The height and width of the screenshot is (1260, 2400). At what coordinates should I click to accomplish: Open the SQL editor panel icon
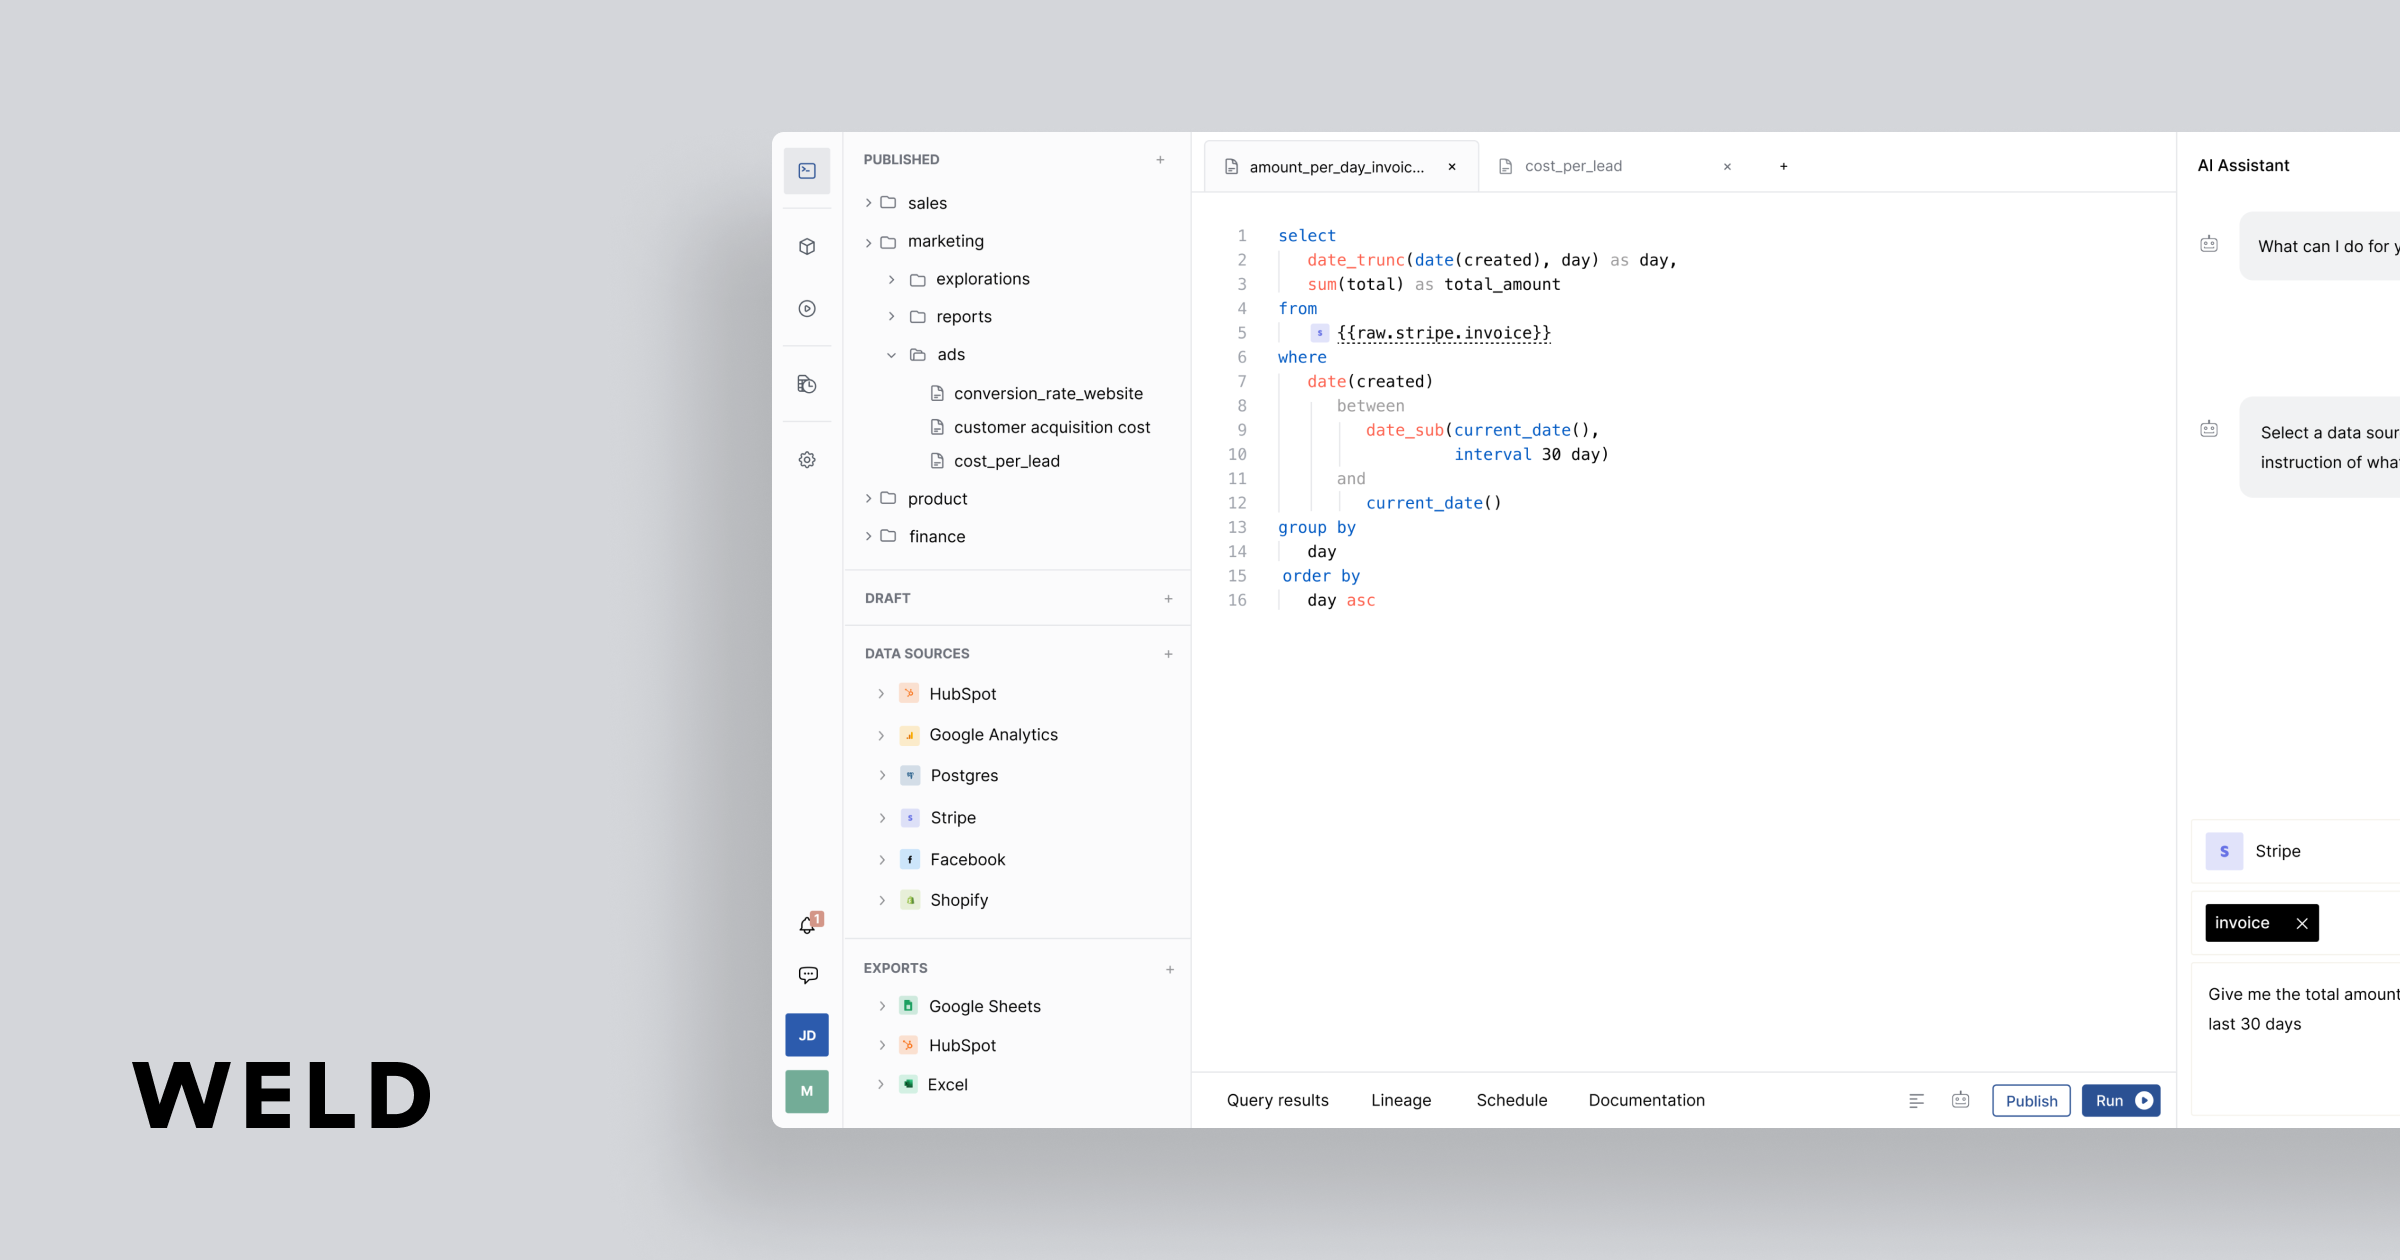pyautogui.click(x=806, y=171)
